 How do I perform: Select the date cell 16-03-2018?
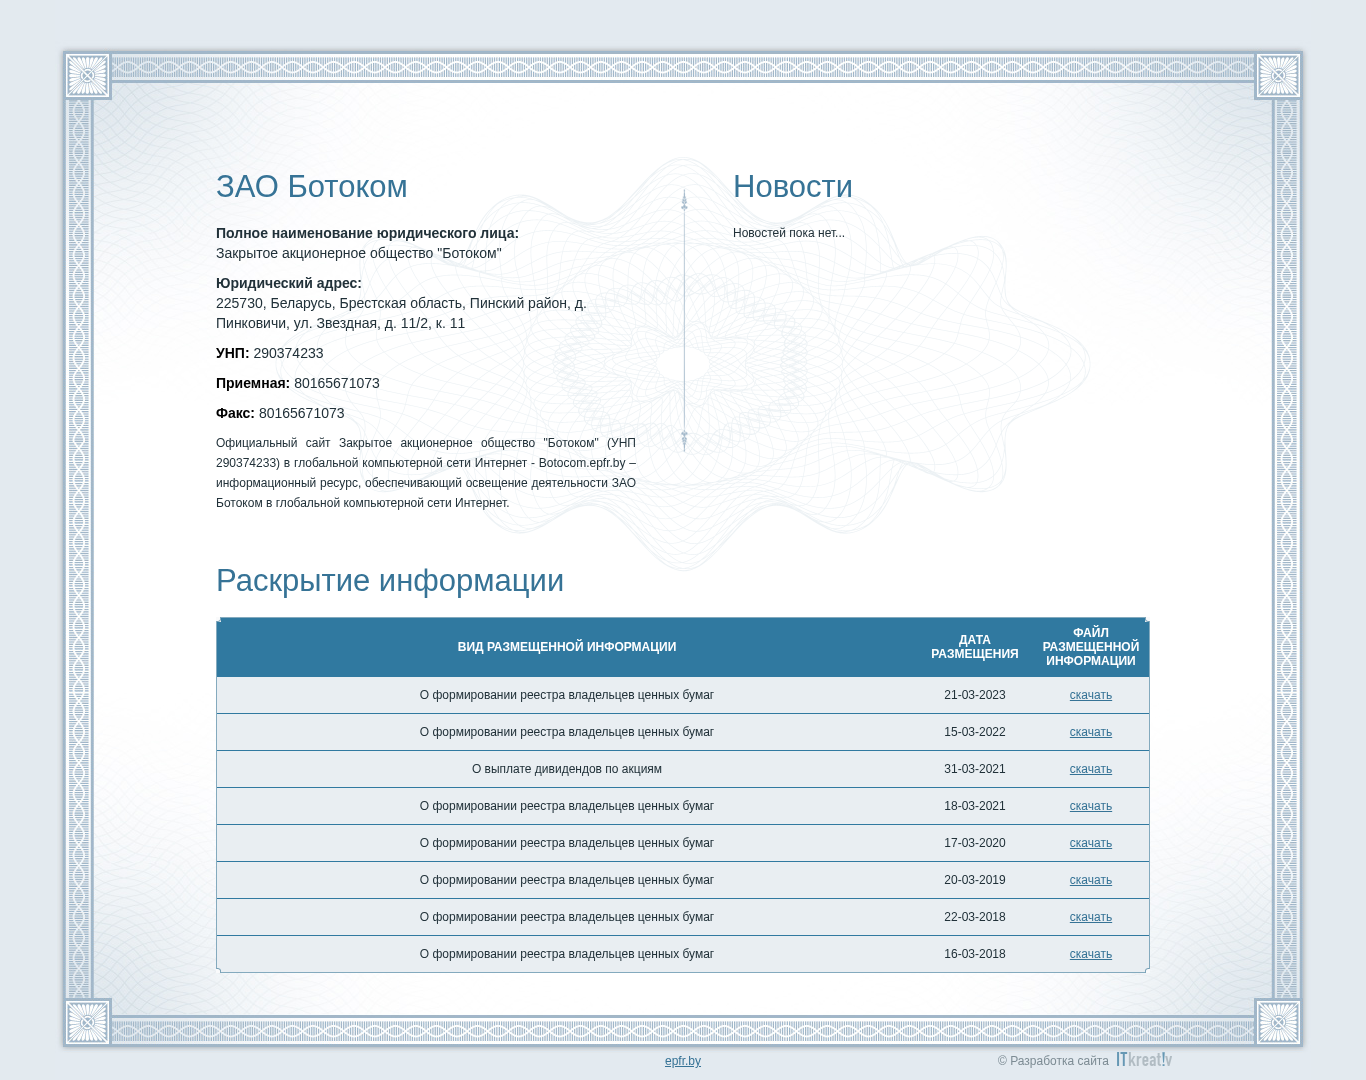(x=975, y=954)
